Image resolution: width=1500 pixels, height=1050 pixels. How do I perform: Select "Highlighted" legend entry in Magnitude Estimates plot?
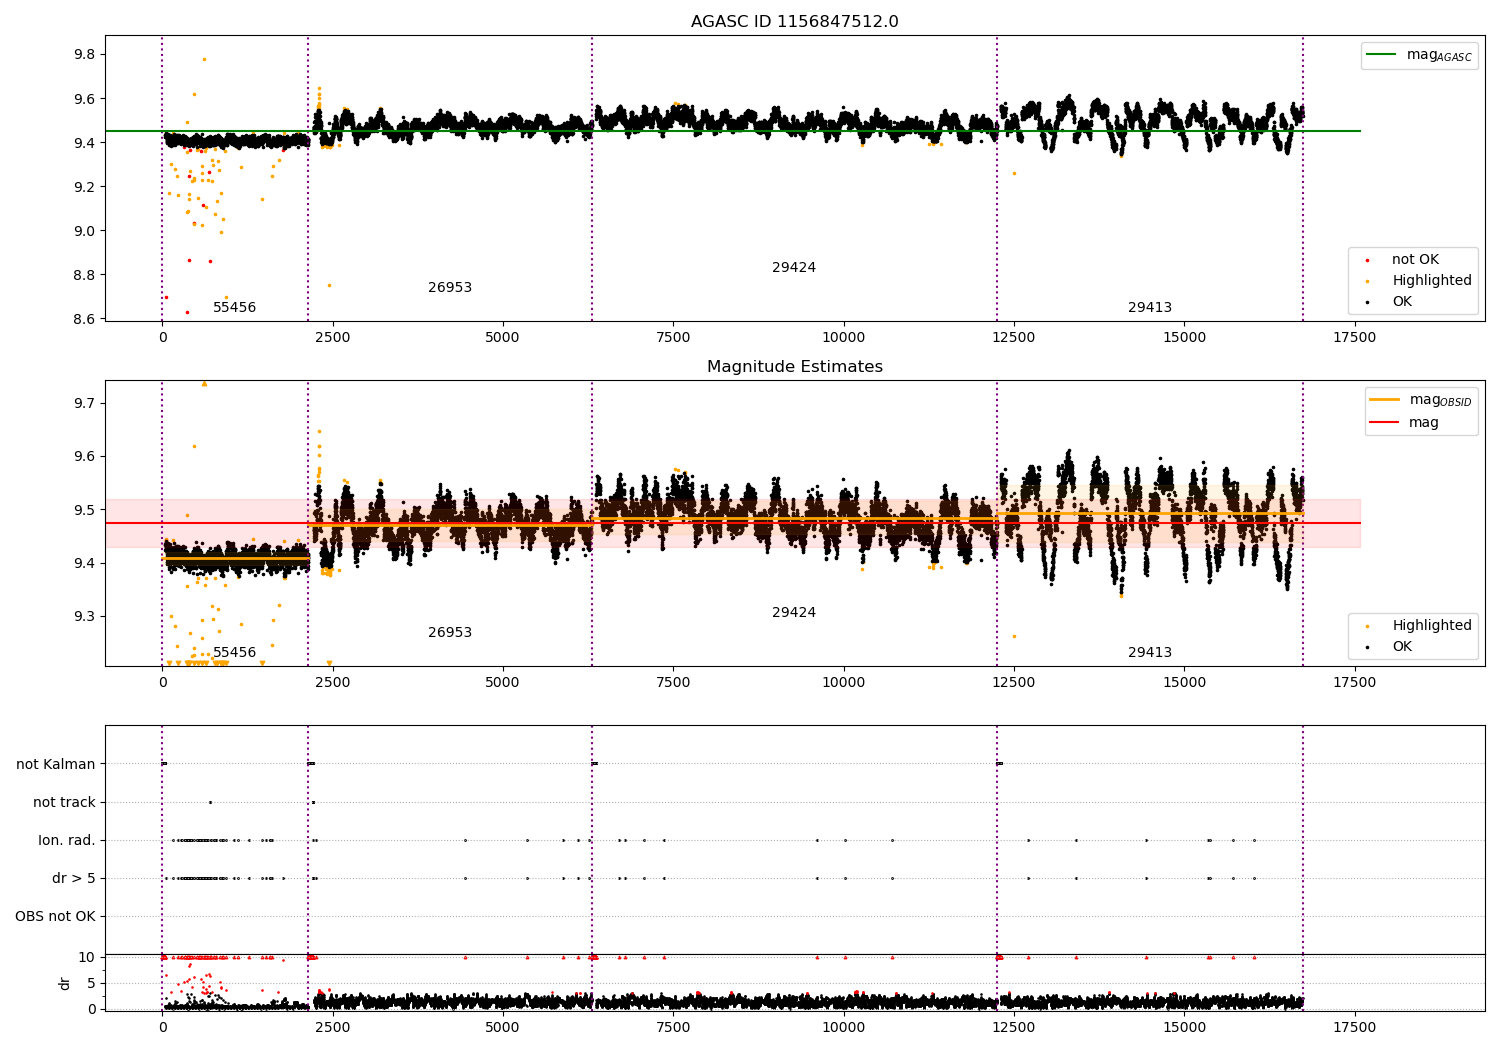point(1432,626)
